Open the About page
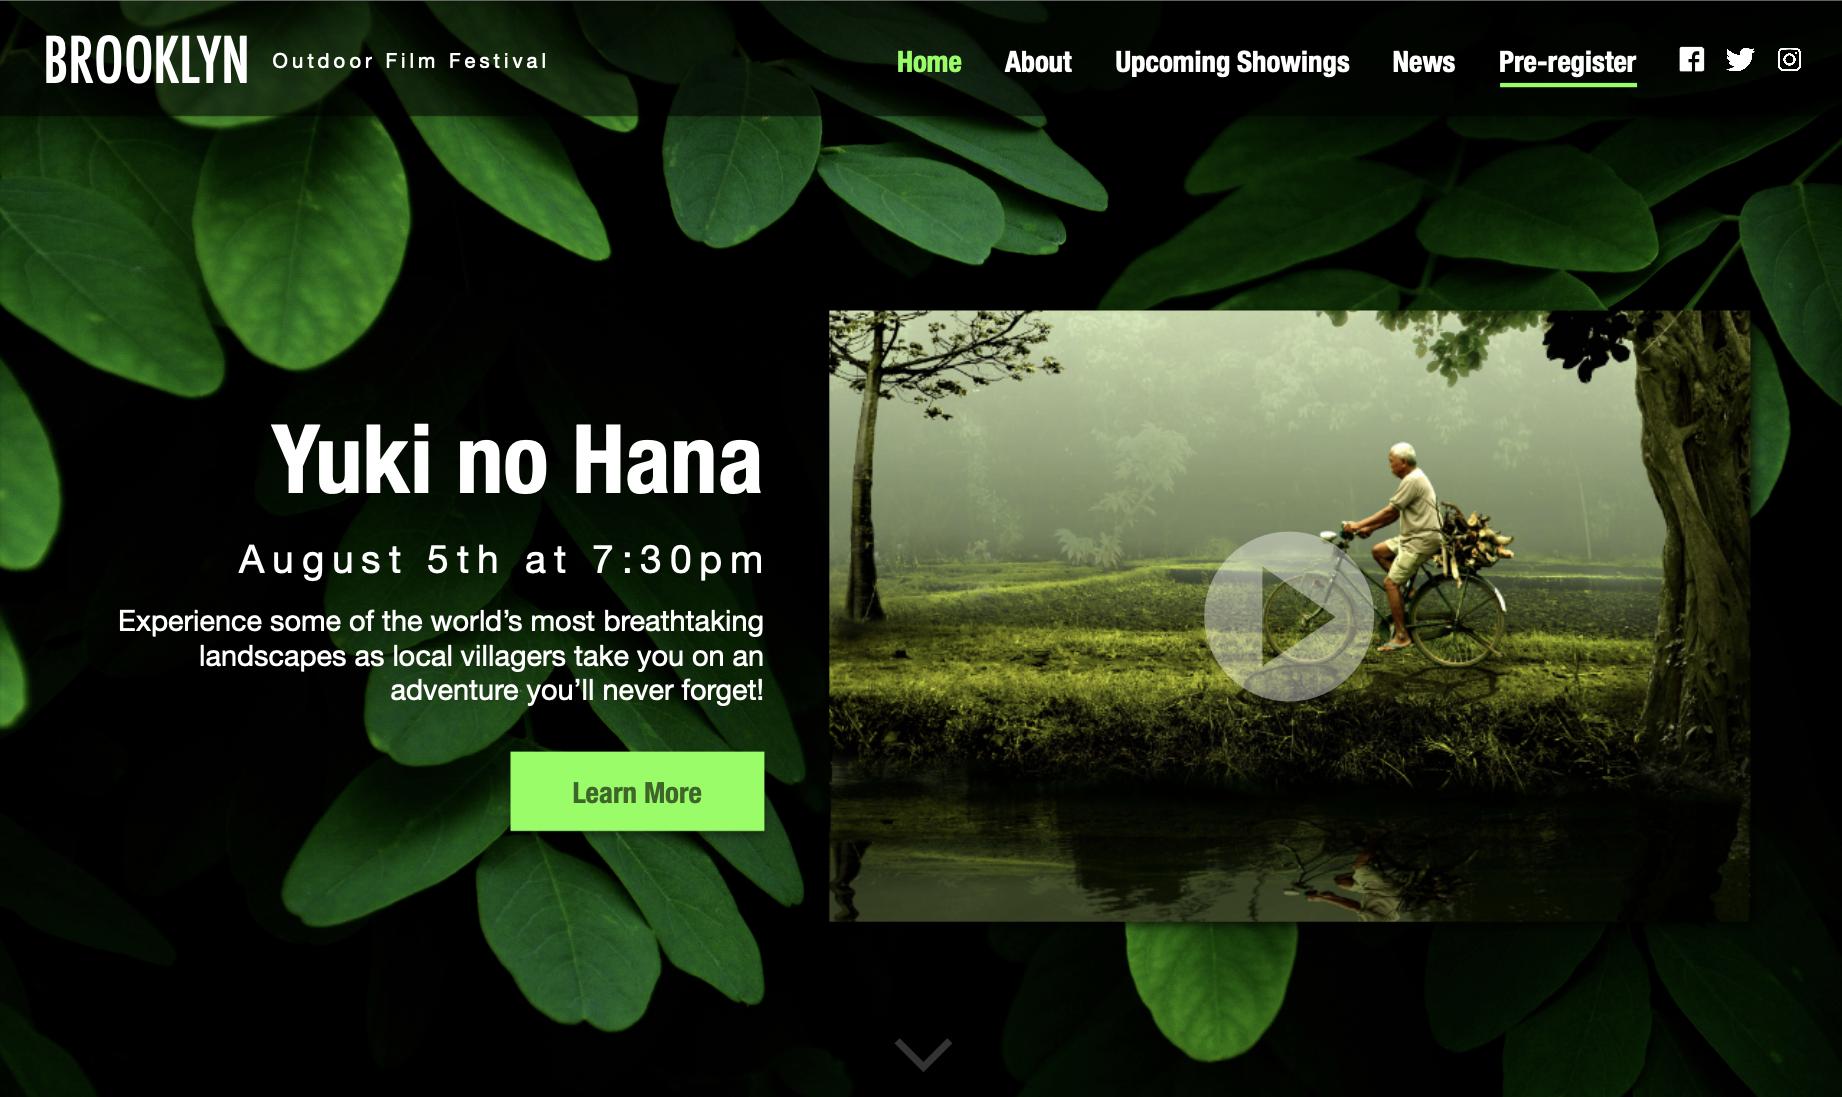The width and height of the screenshot is (1842, 1097). pyautogui.click(x=1038, y=62)
